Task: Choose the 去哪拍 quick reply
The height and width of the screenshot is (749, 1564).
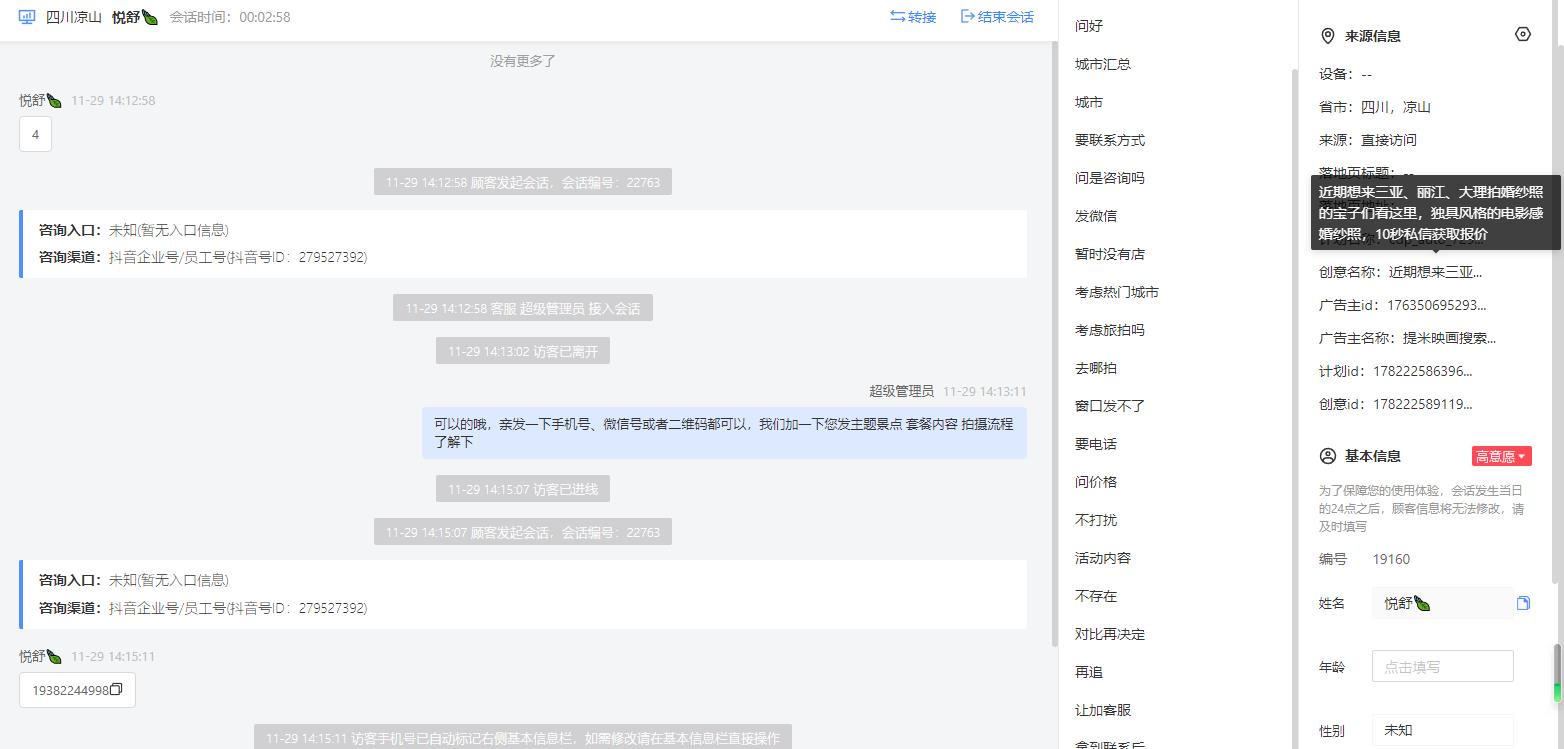Action: point(1096,368)
